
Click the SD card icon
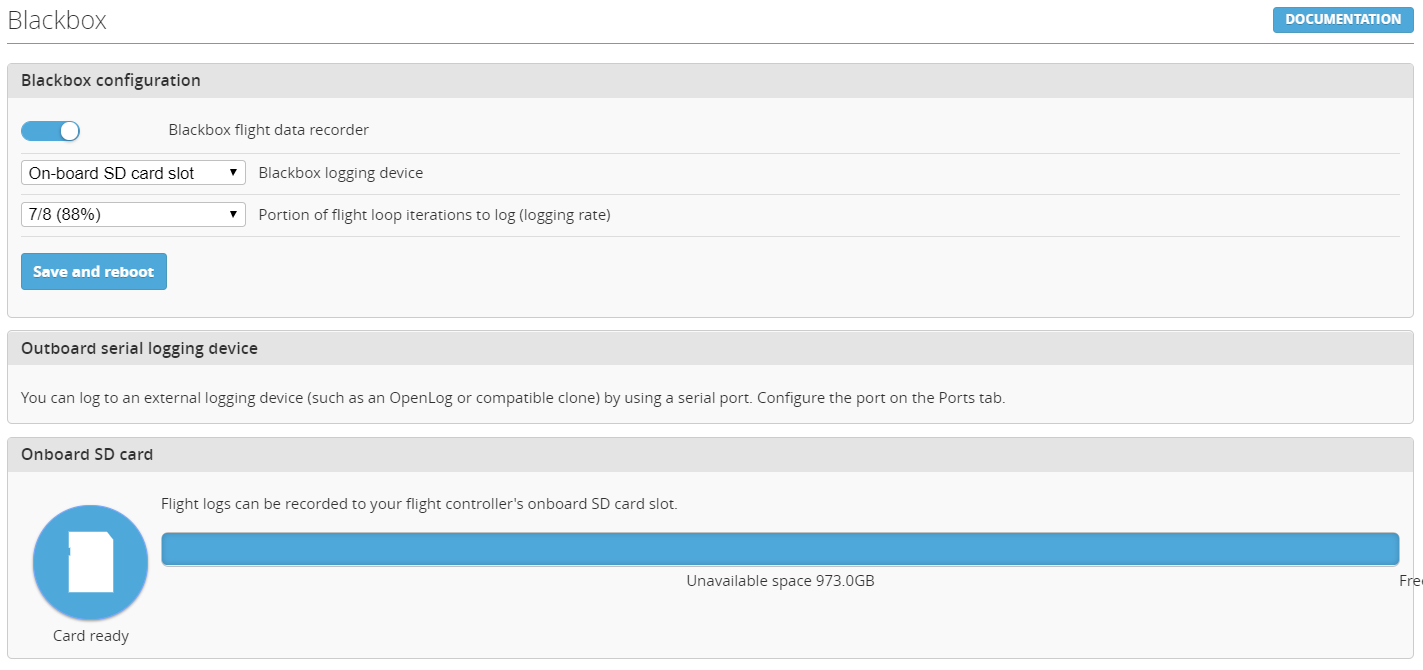pos(90,562)
